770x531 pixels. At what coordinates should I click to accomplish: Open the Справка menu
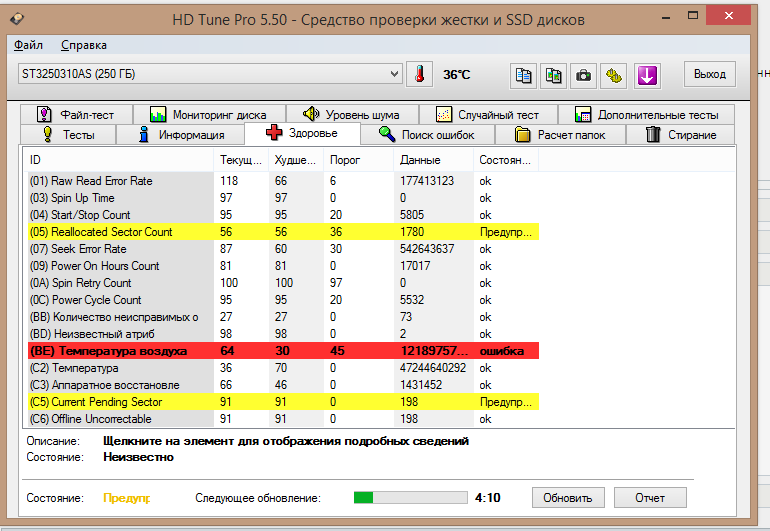tap(83, 45)
